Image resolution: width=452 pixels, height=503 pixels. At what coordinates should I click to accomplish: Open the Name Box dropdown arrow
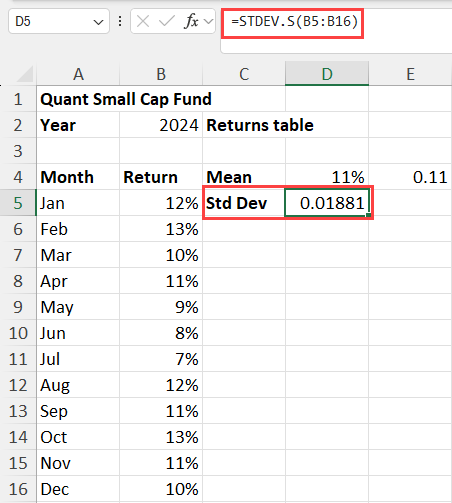click(98, 22)
